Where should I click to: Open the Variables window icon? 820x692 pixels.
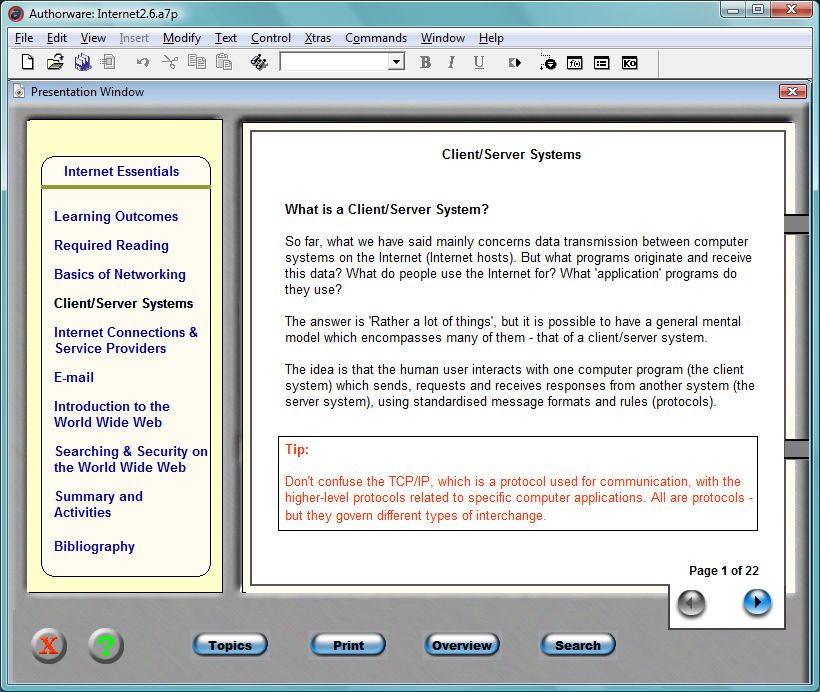coord(601,63)
